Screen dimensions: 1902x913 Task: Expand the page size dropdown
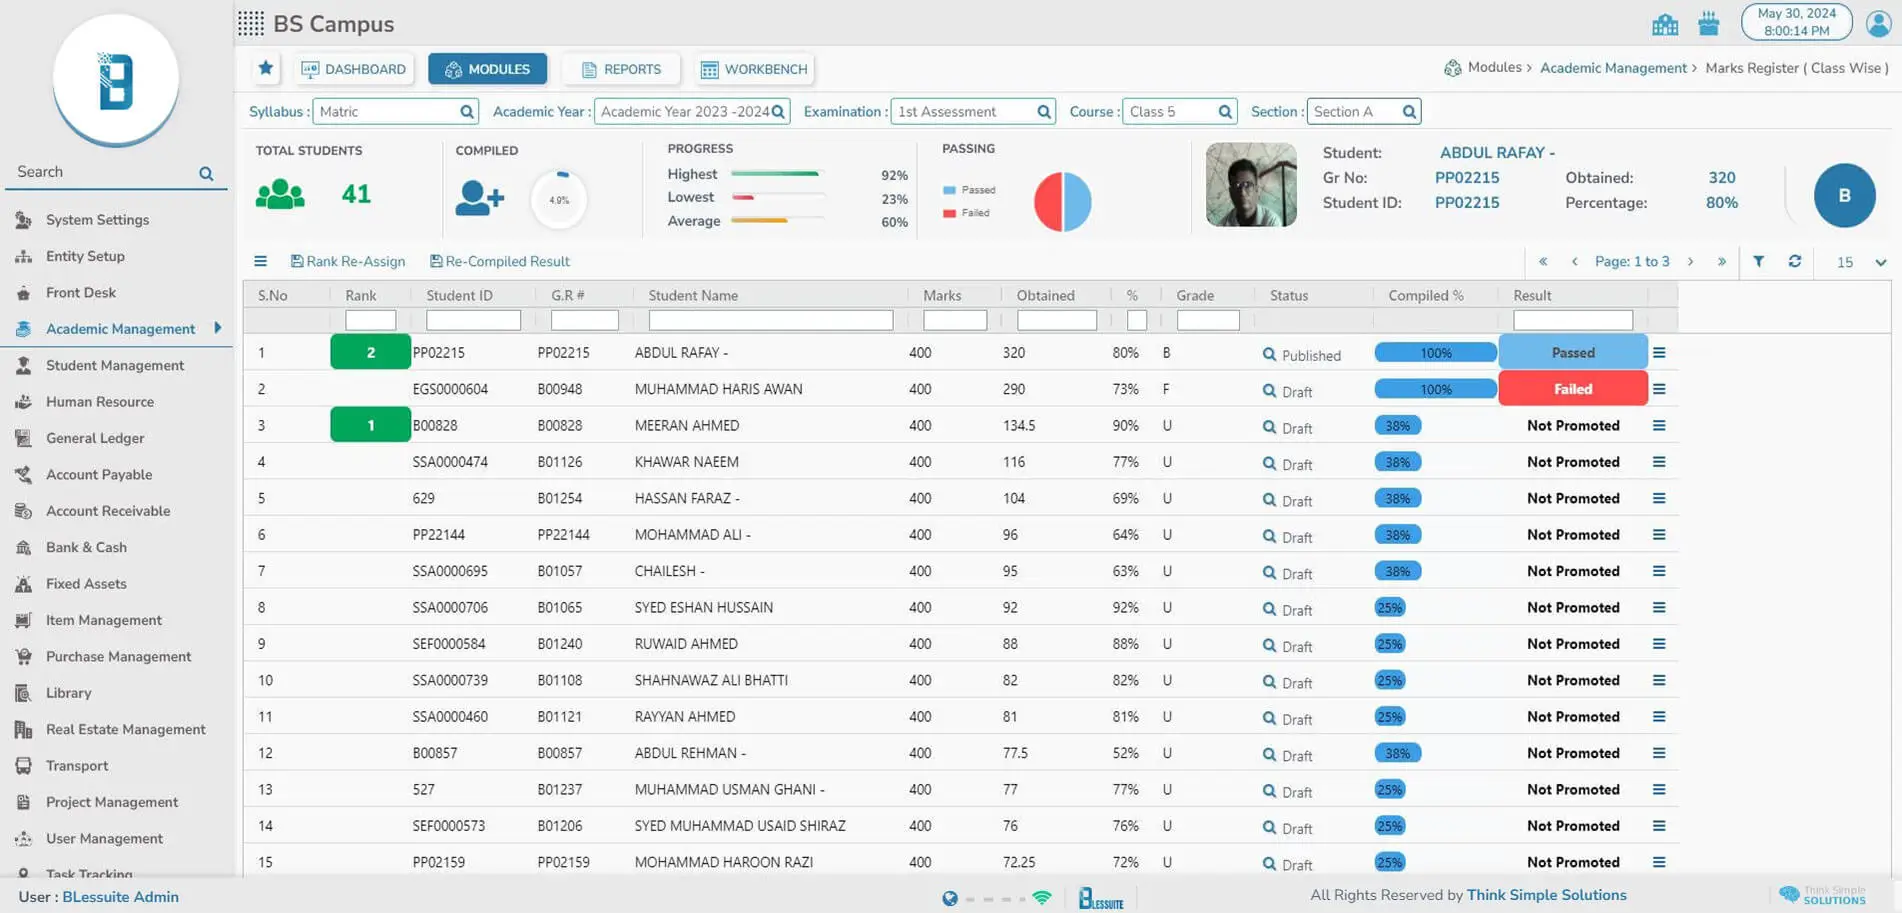(x=1880, y=262)
